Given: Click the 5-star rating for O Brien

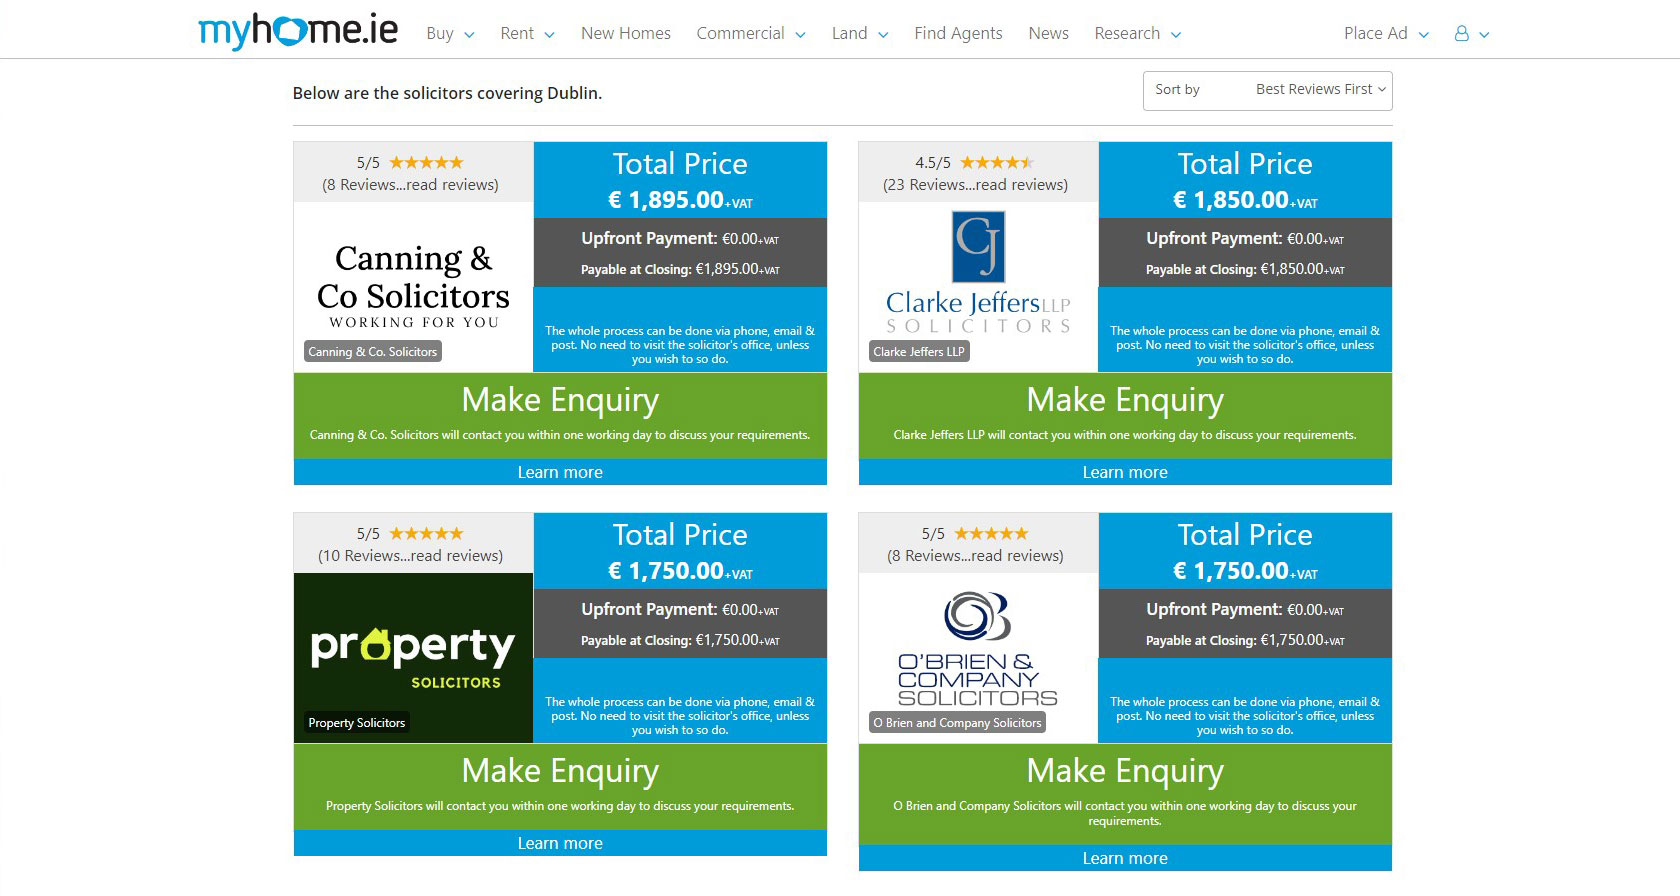Looking at the screenshot, I should click(x=991, y=534).
